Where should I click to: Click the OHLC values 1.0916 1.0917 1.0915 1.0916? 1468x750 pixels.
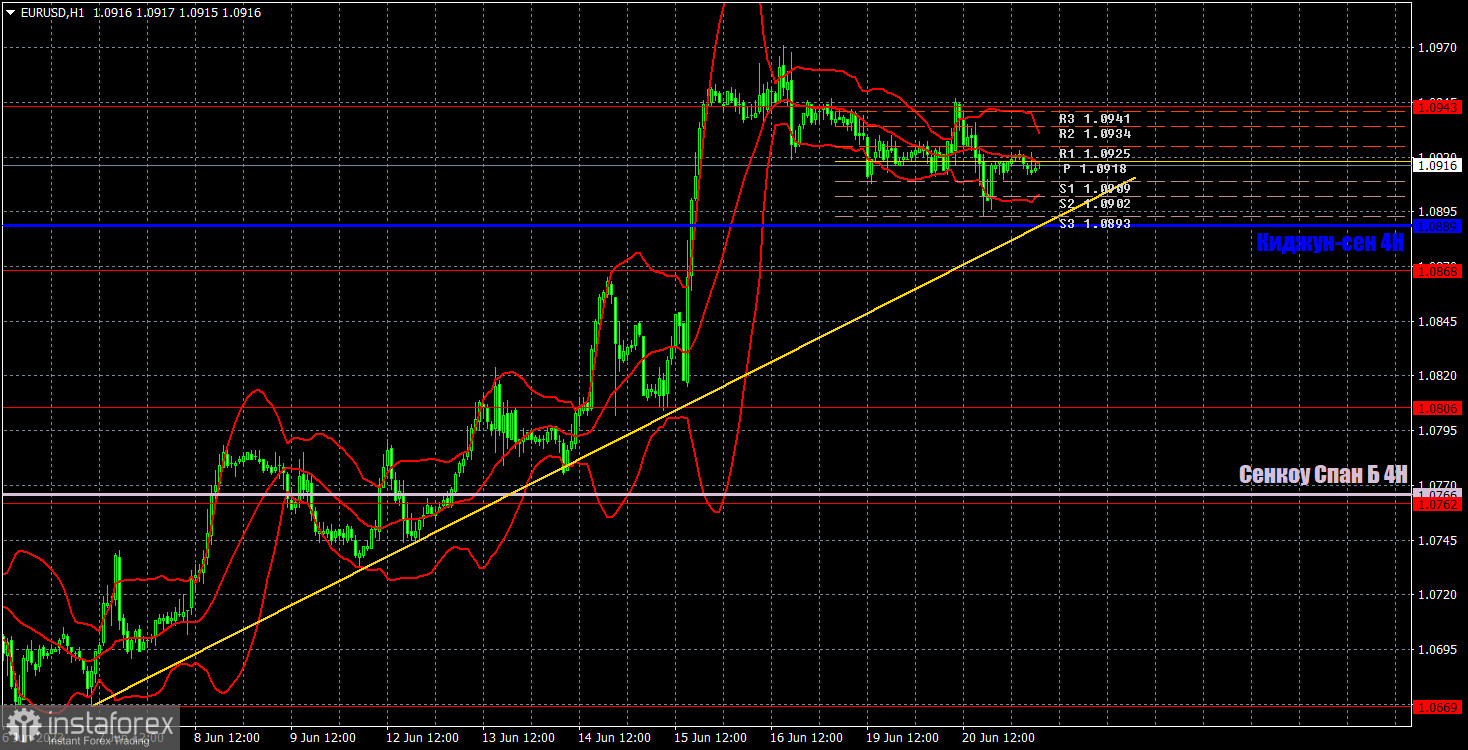[x=177, y=13]
